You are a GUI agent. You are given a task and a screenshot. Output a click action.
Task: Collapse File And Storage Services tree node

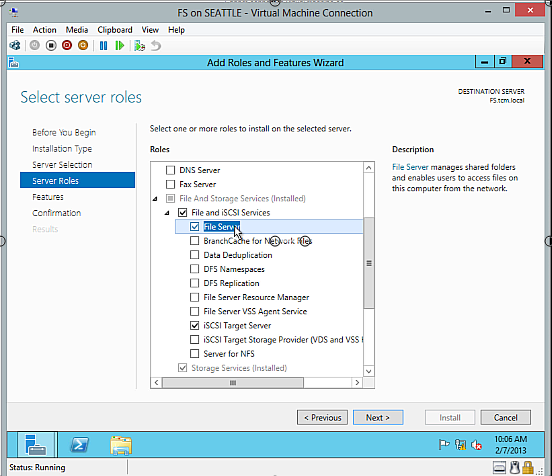coord(155,199)
